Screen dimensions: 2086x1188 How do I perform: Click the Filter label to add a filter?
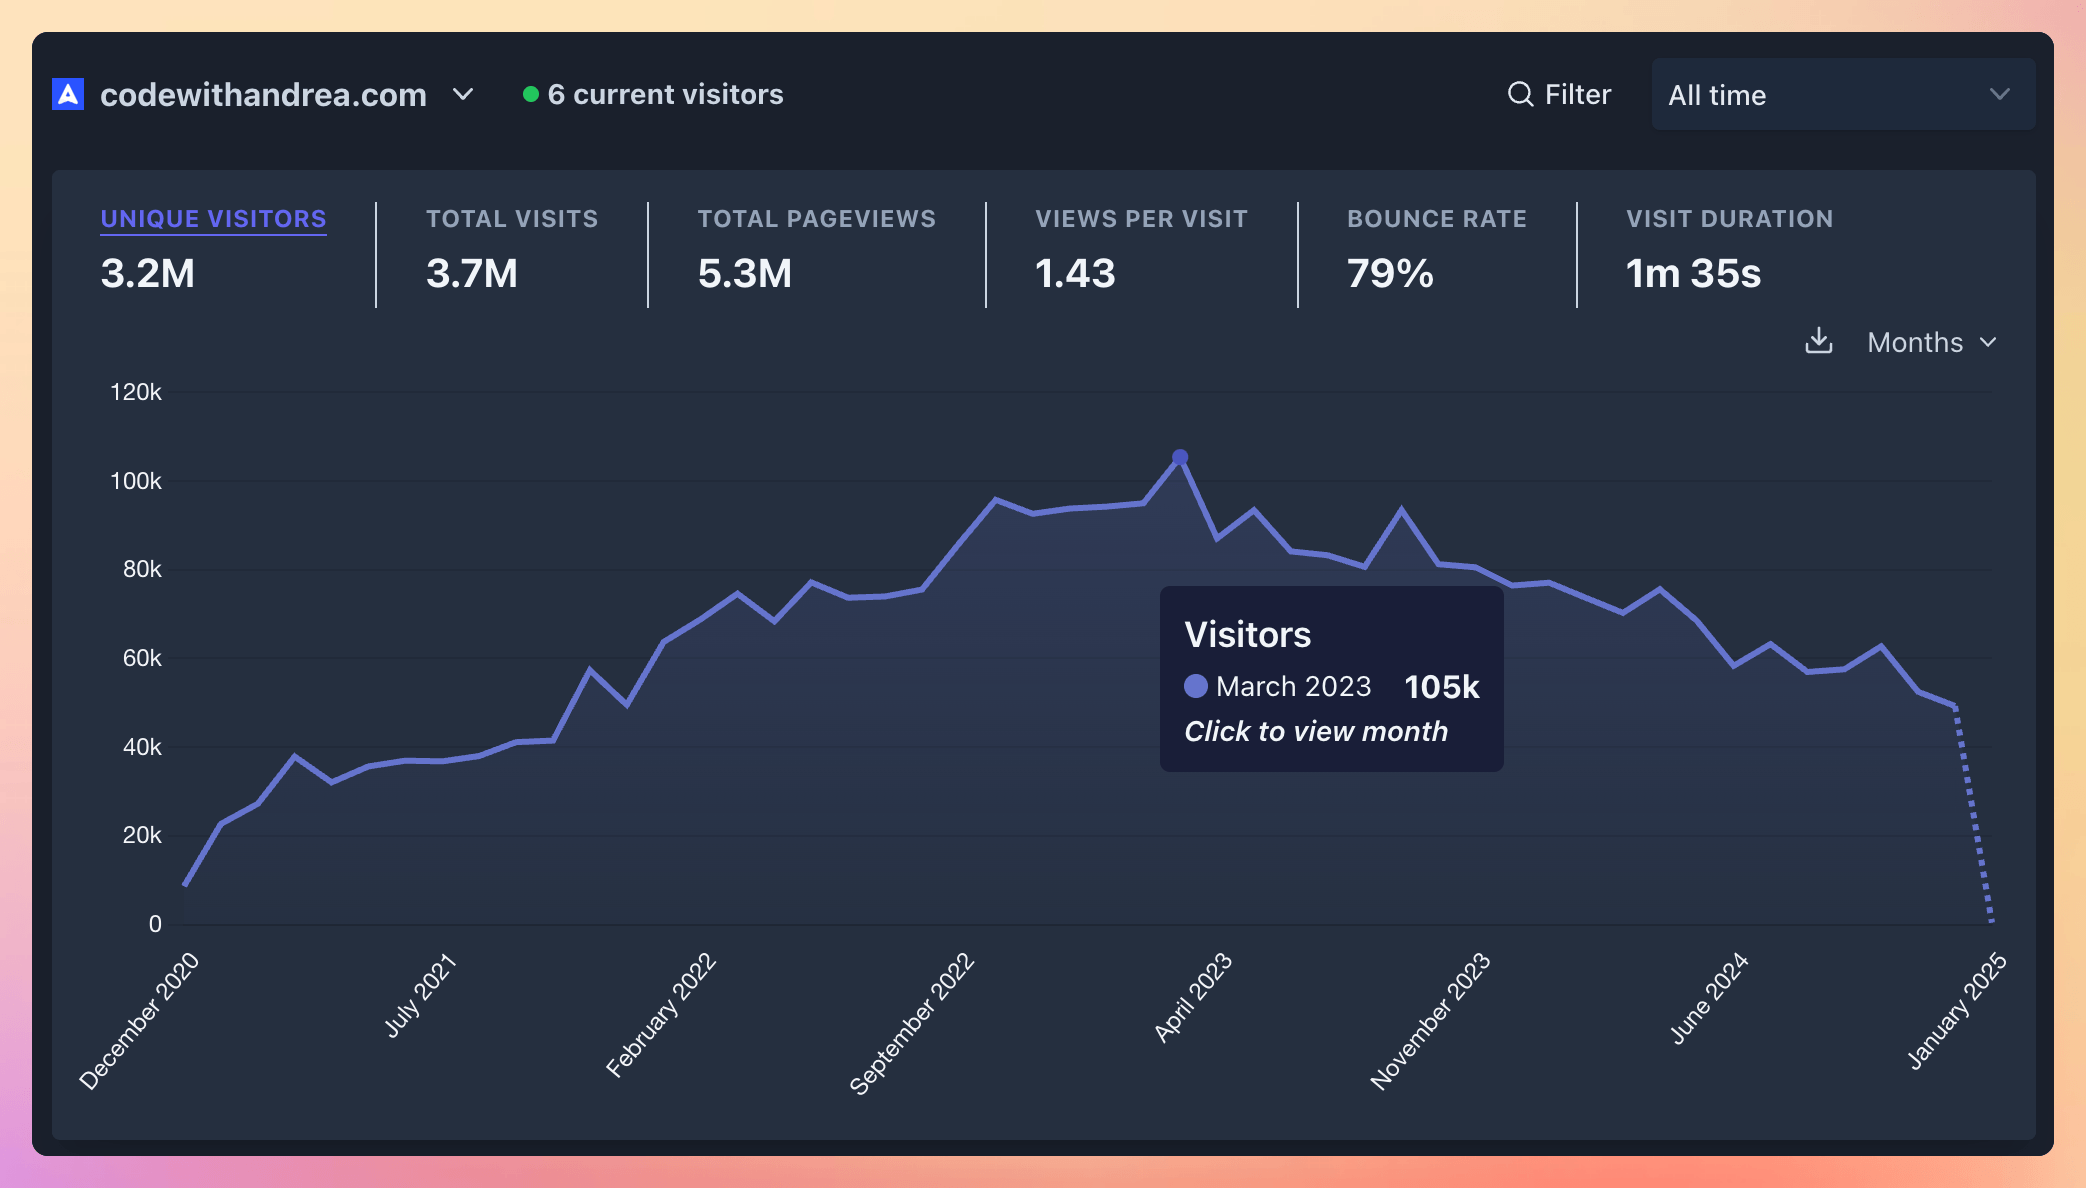[1578, 93]
